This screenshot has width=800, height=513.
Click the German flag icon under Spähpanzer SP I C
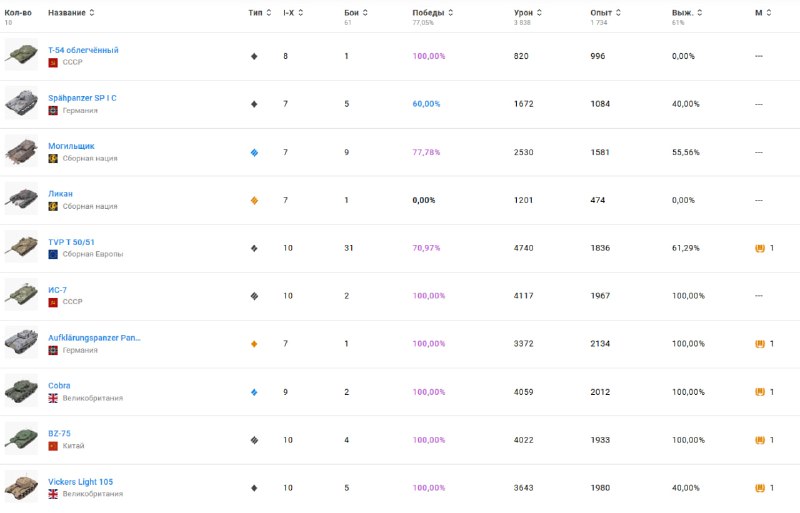click(53, 110)
